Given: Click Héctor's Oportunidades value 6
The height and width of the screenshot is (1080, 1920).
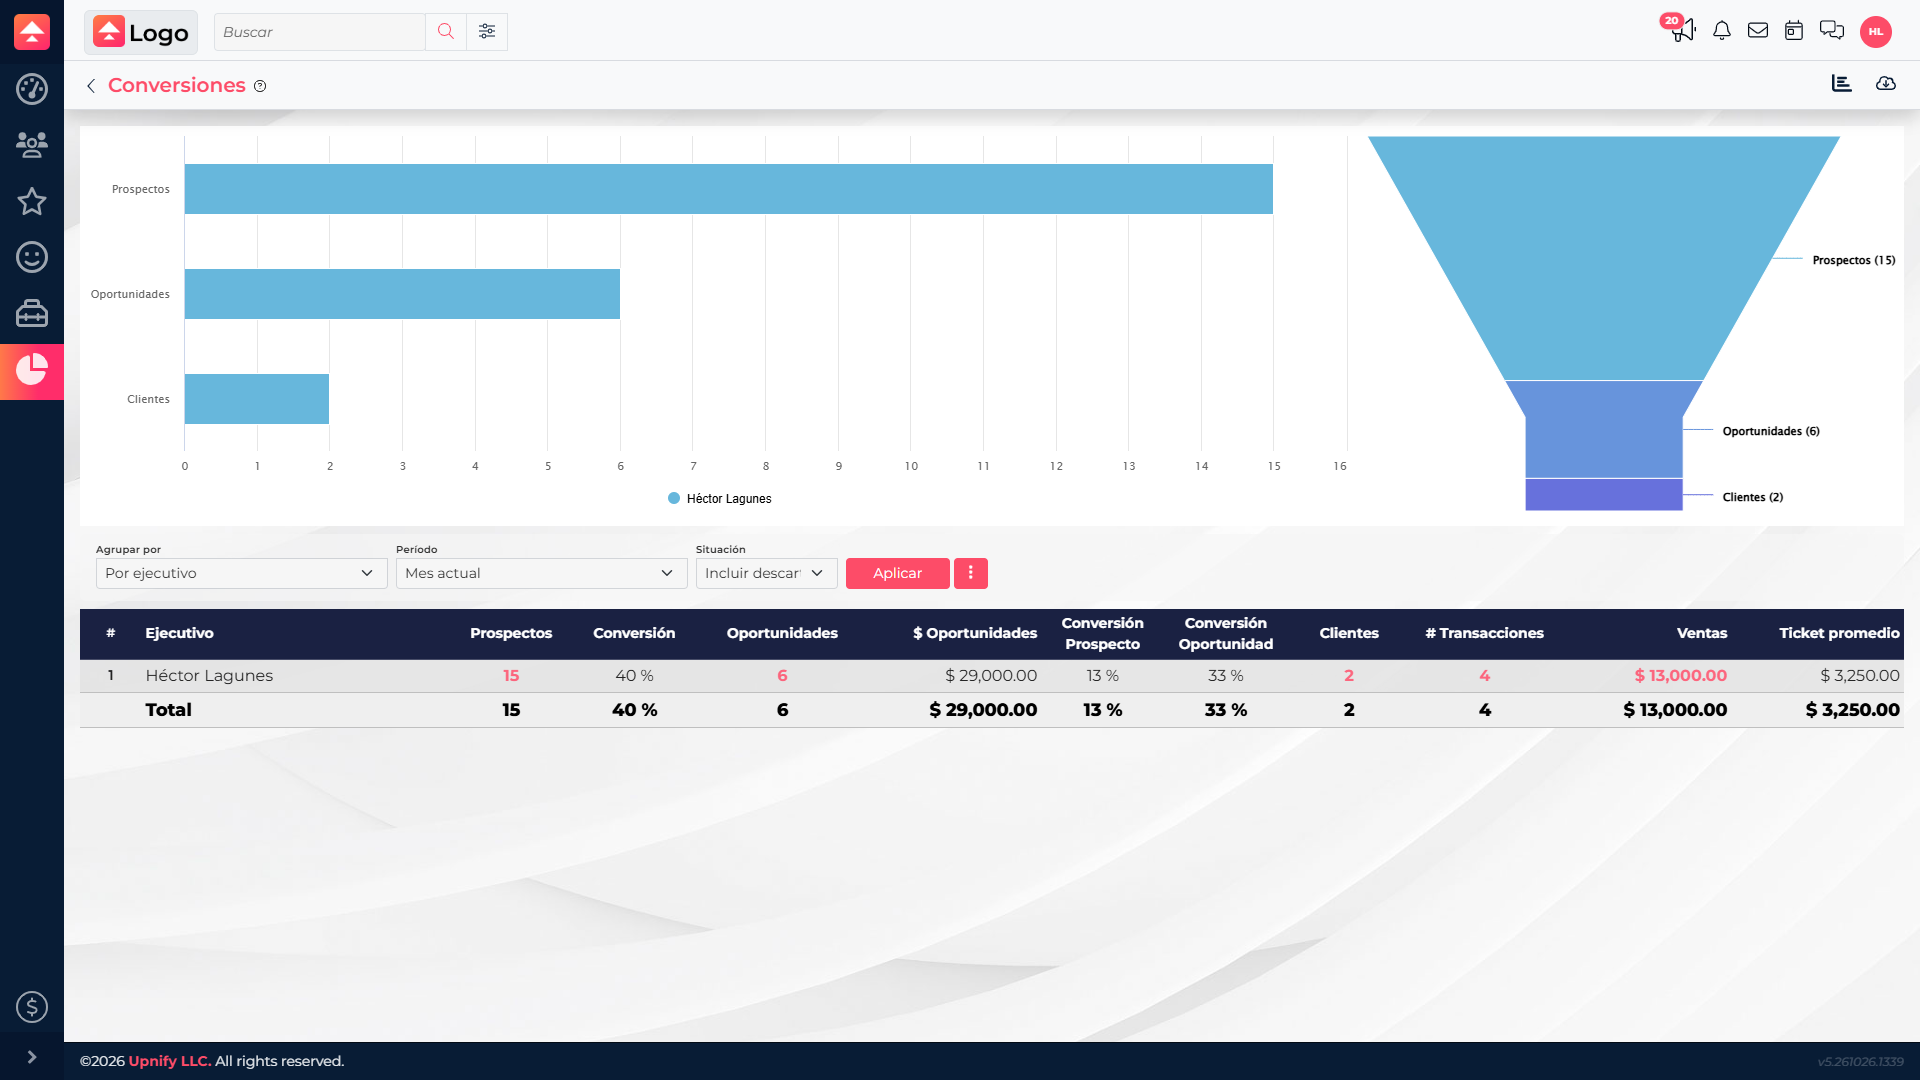Looking at the screenshot, I should click(782, 676).
